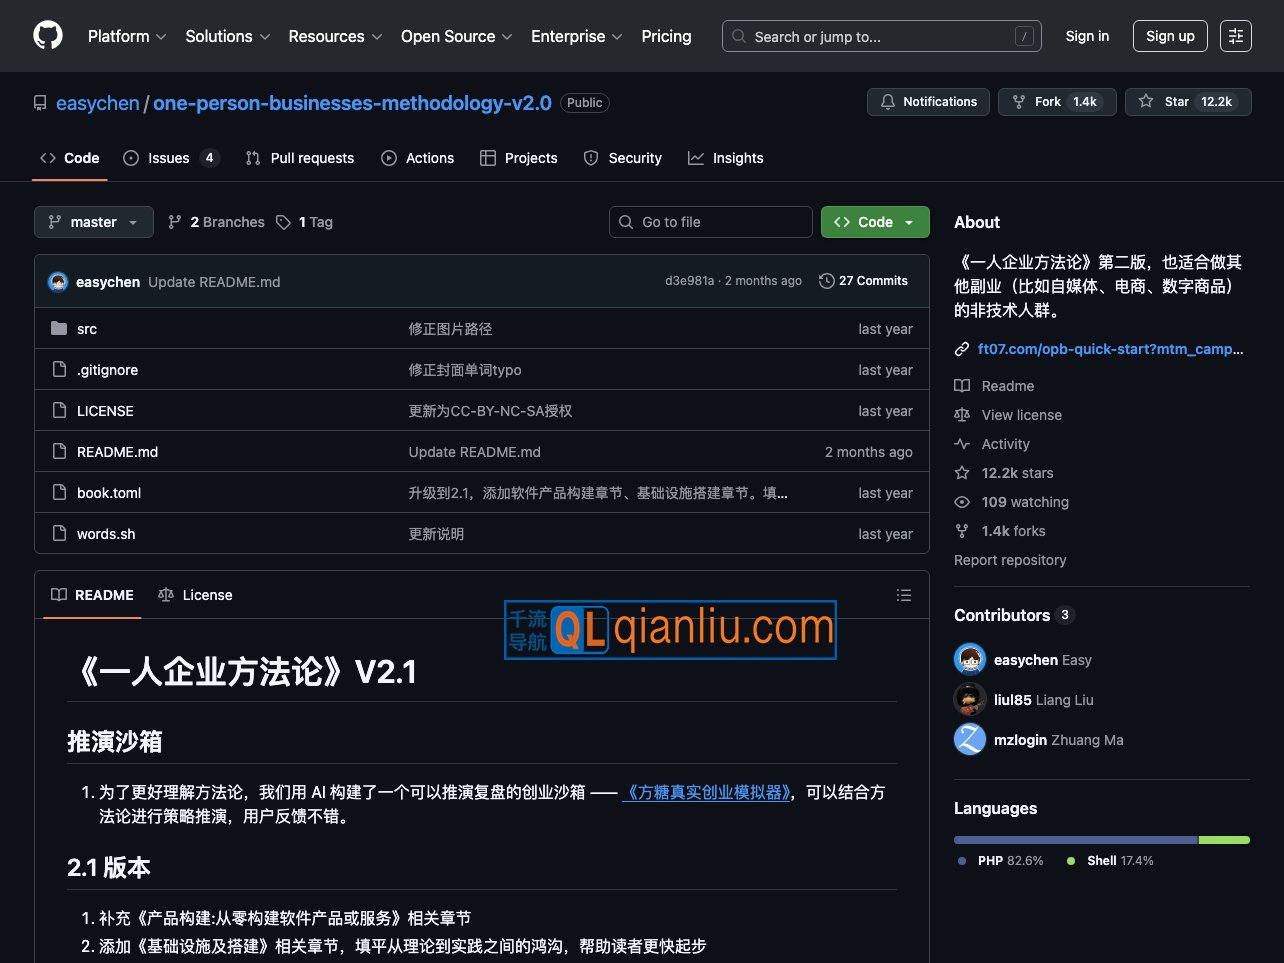This screenshot has width=1284, height=963.
Task: Open the command palette slider icon near Sign up
Action: [1235, 36]
